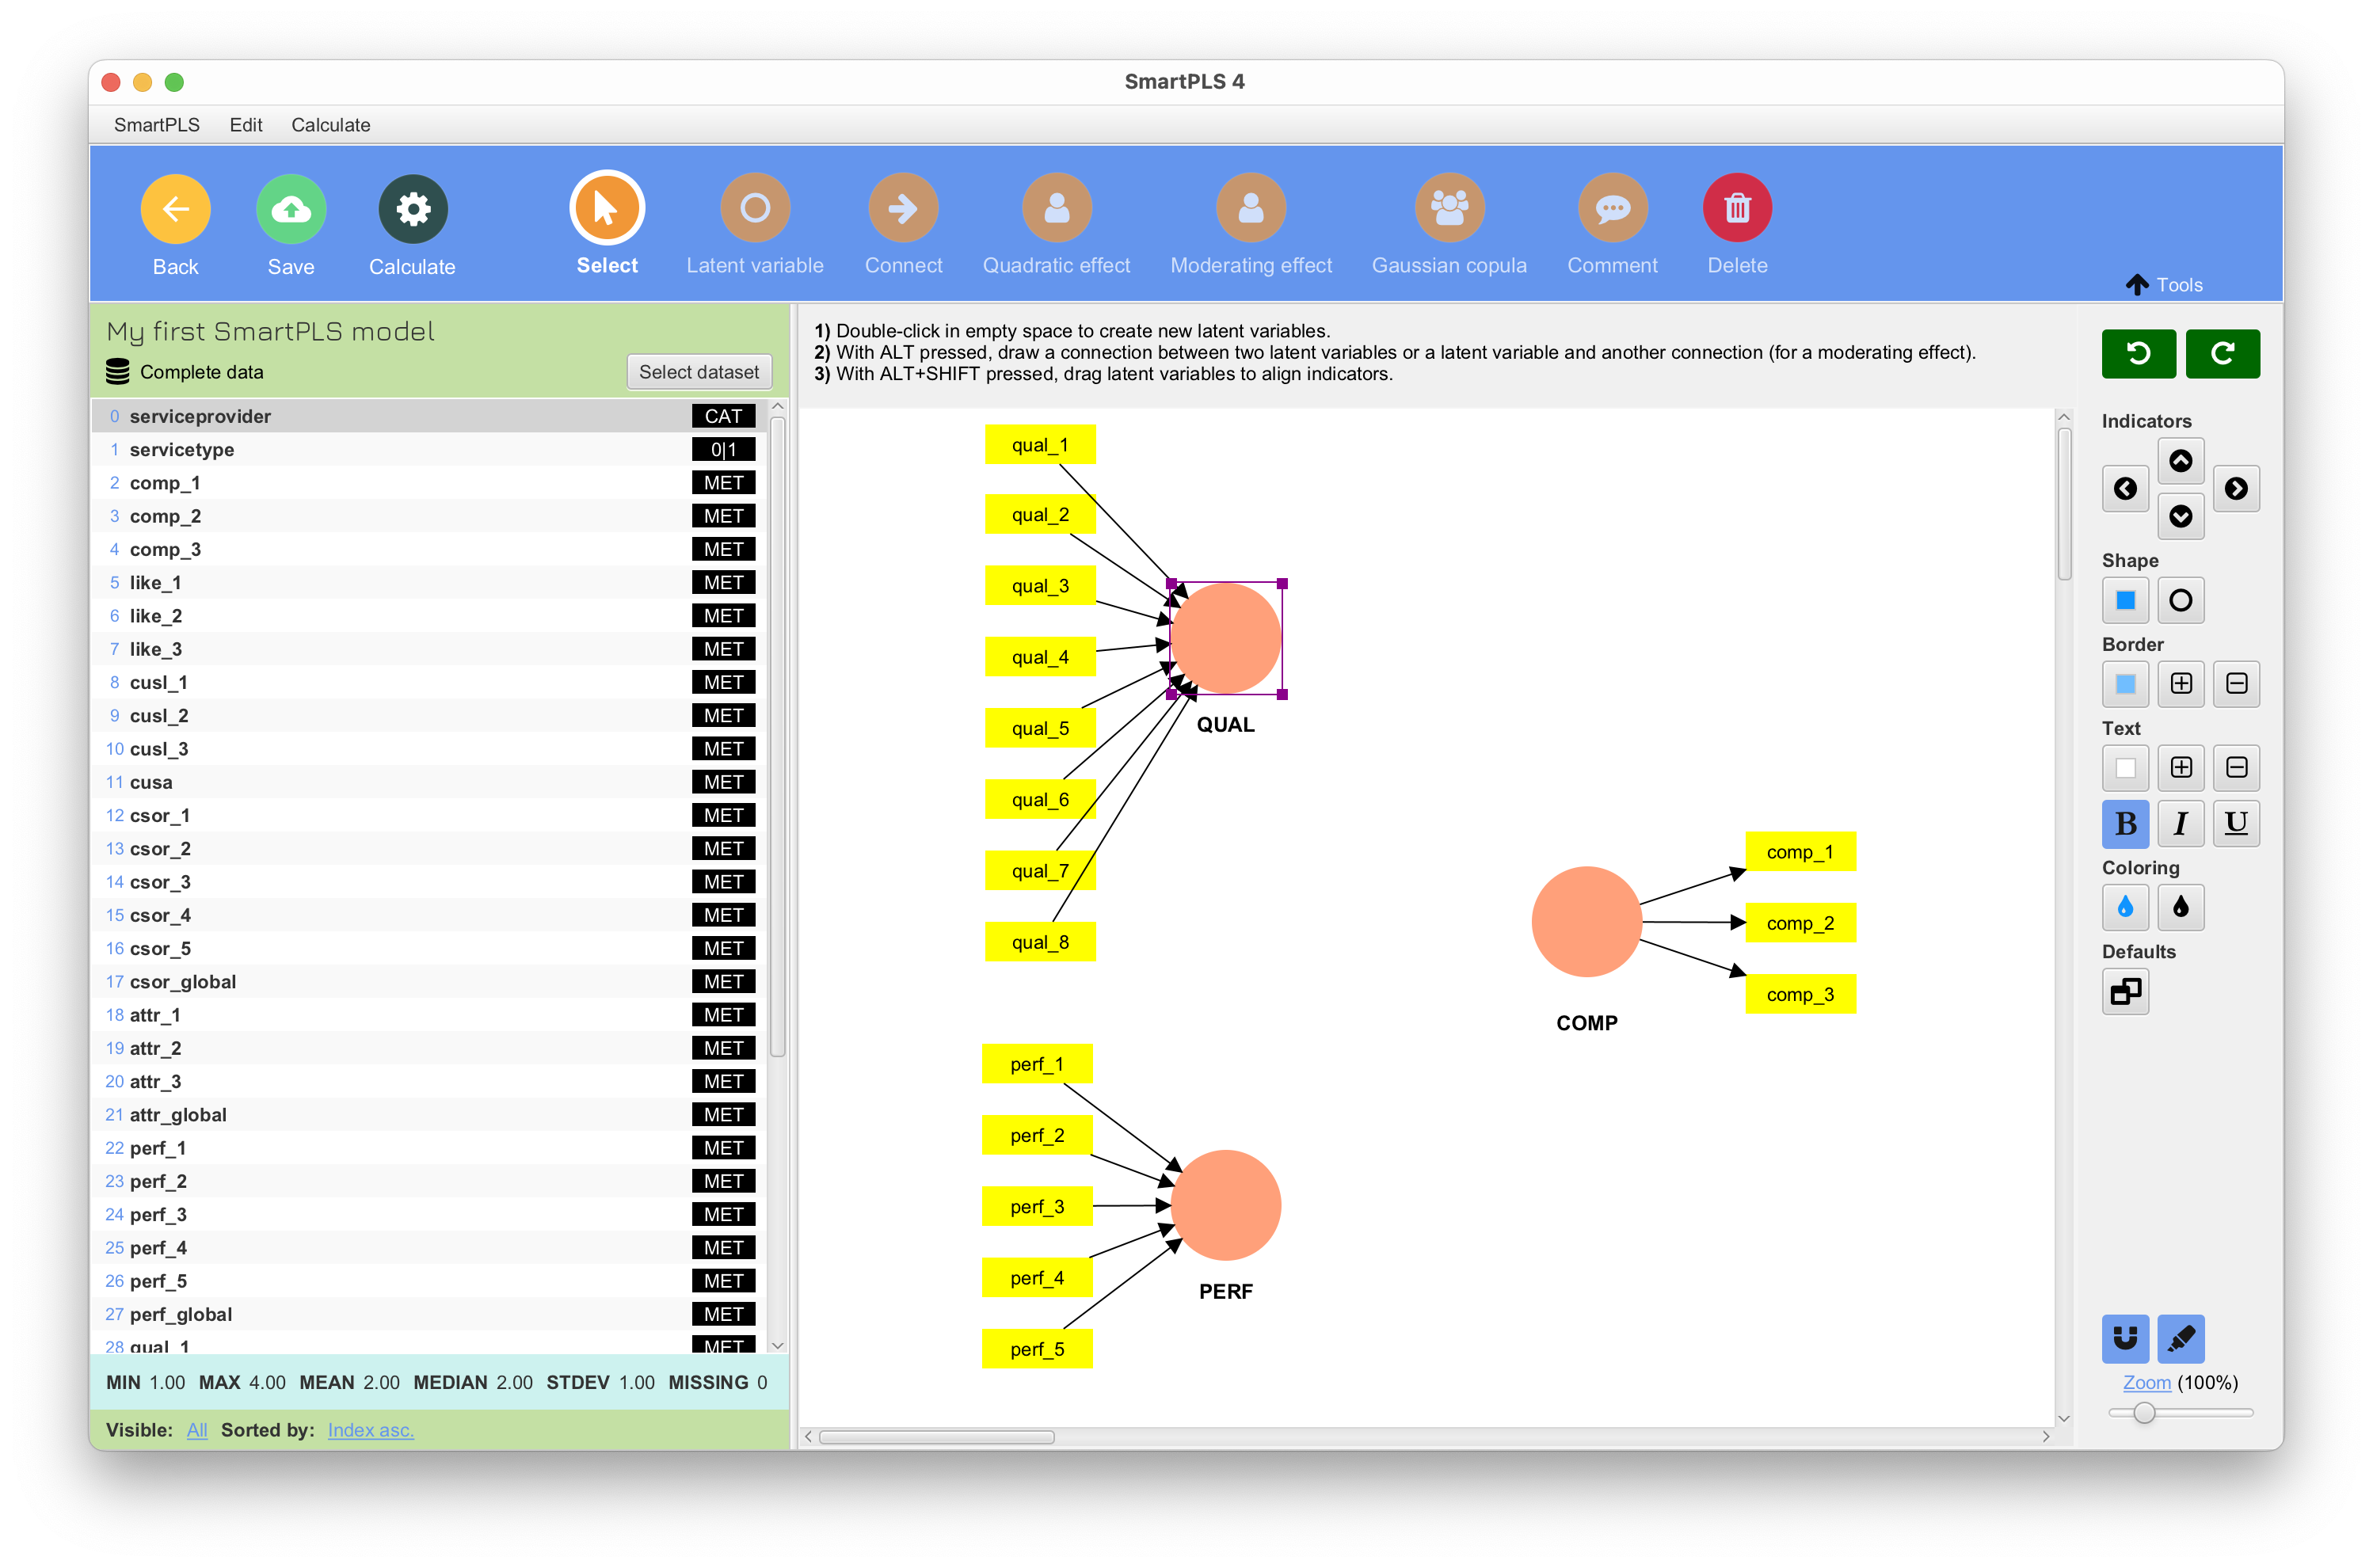Decrease border size with minus
2373x1568 pixels.
pos(2236,684)
